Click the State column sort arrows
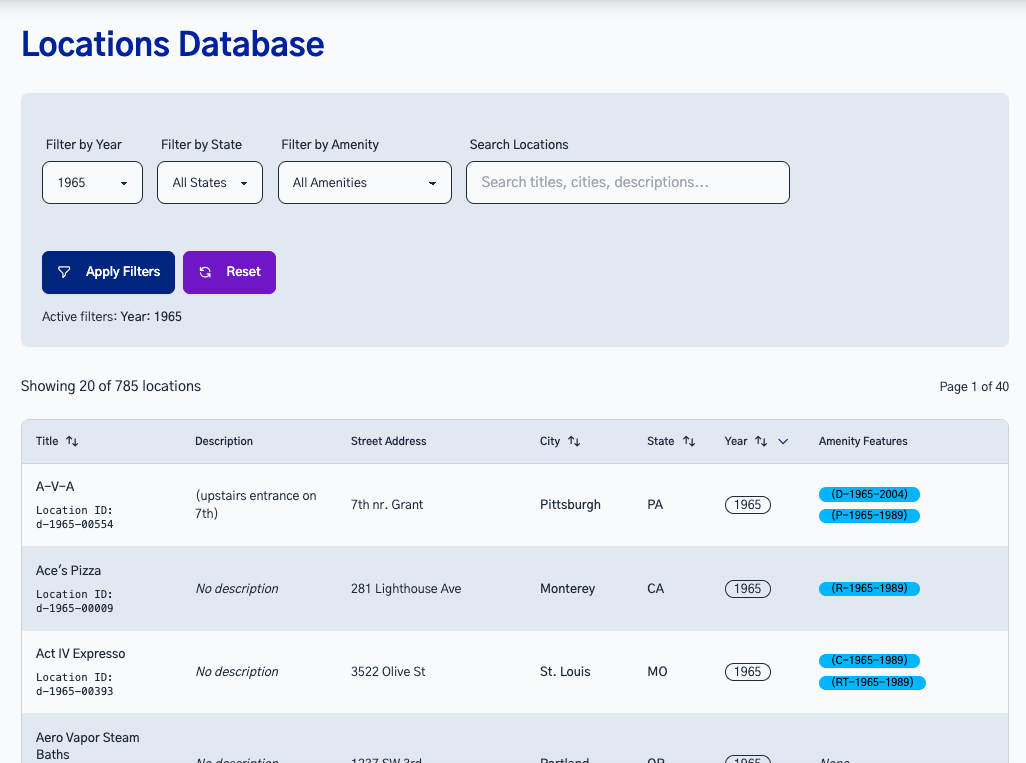 pyautogui.click(x=689, y=441)
